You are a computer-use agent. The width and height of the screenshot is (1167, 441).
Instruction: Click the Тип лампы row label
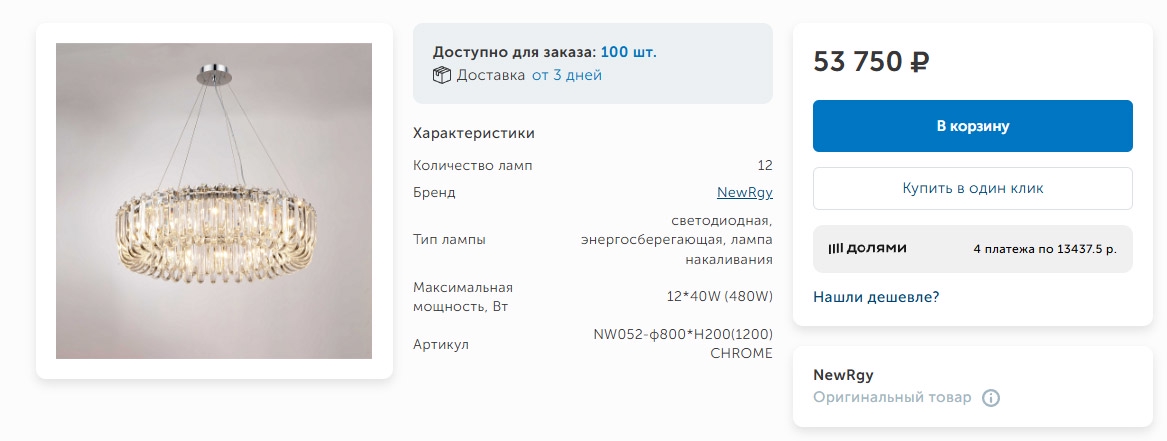coord(449,240)
